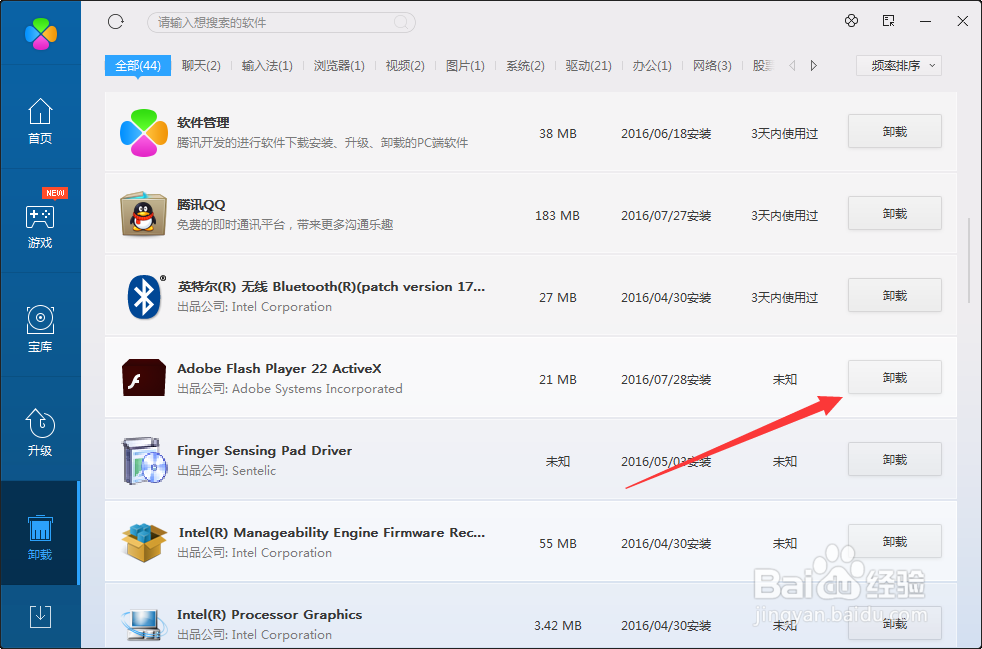Click the 腾讯QQ penguin icon

[x=144, y=215]
